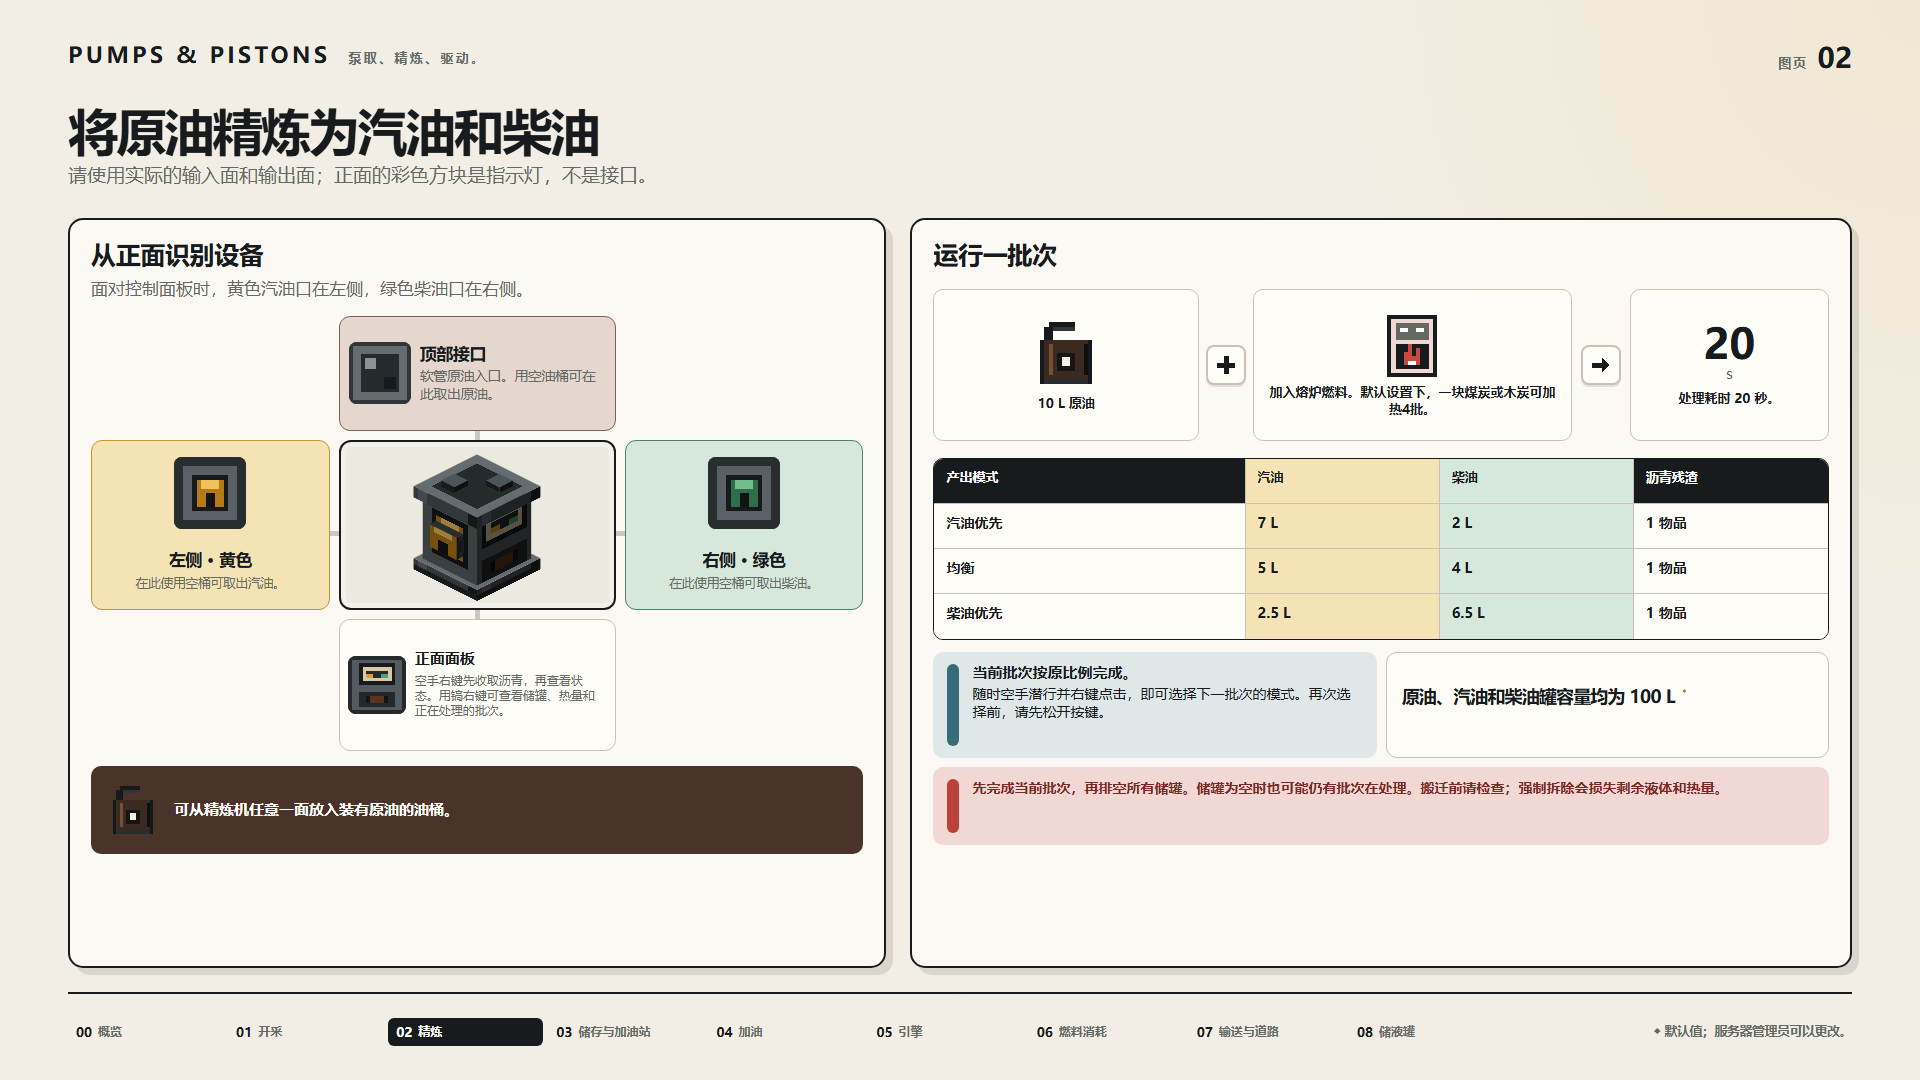Click the 顶部接口 heading
Viewport: 1920px width, 1080px height.
(452, 354)
